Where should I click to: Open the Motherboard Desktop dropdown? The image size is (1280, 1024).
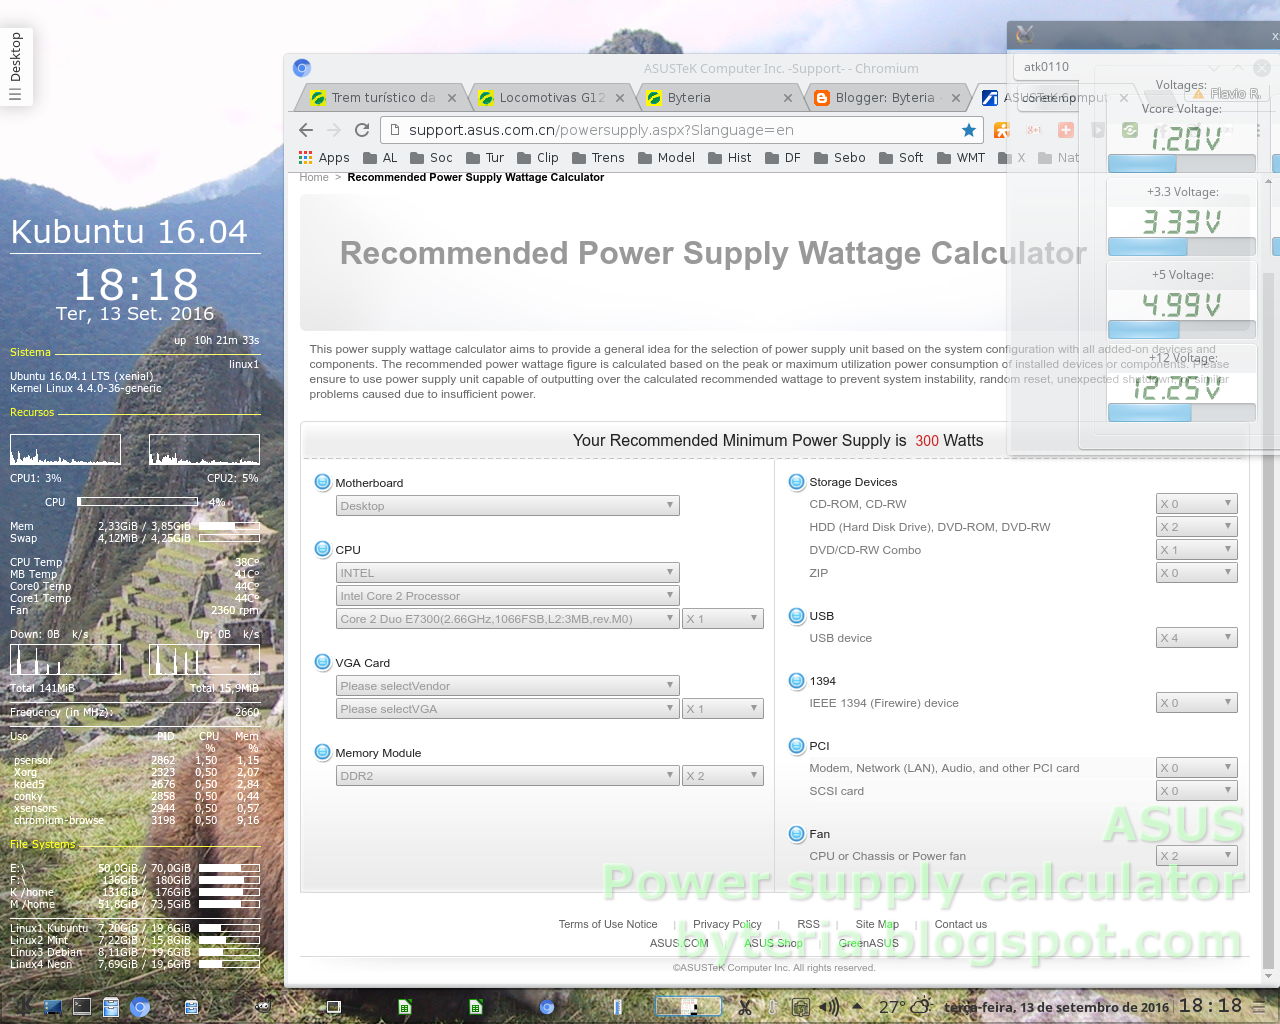point(508,506)
